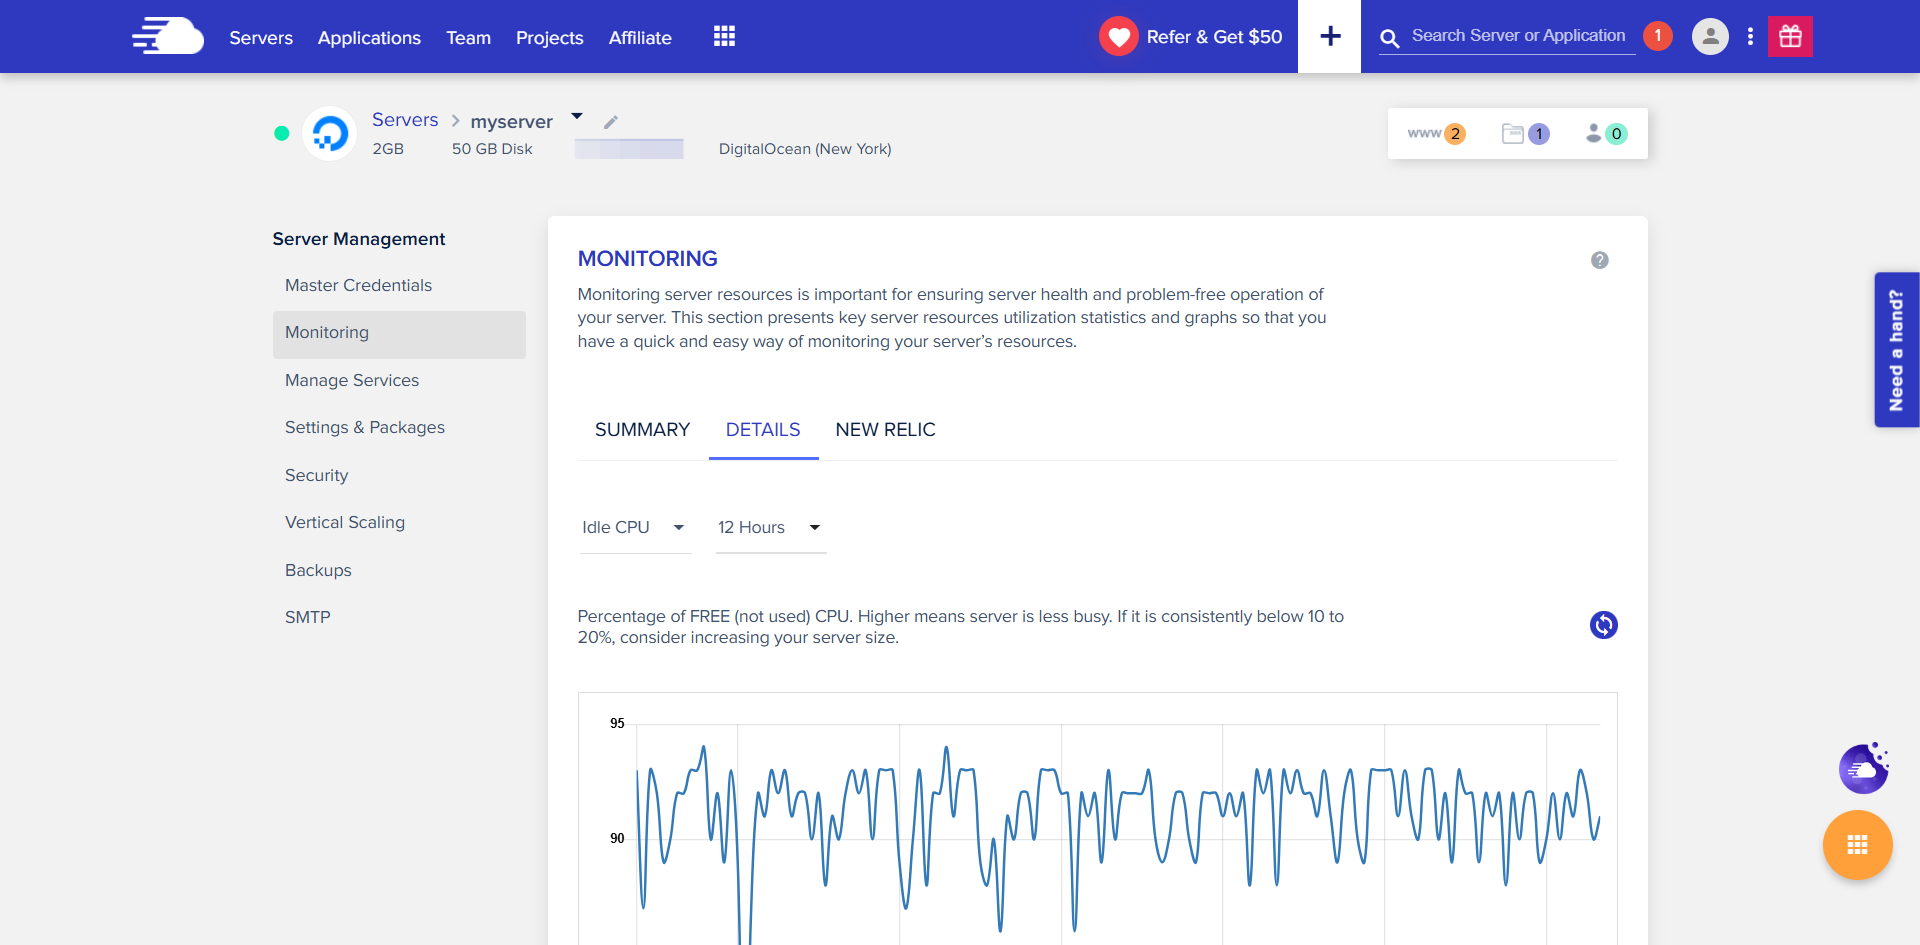
Task: Open notifications badge showing 1
Action: 1657,36
